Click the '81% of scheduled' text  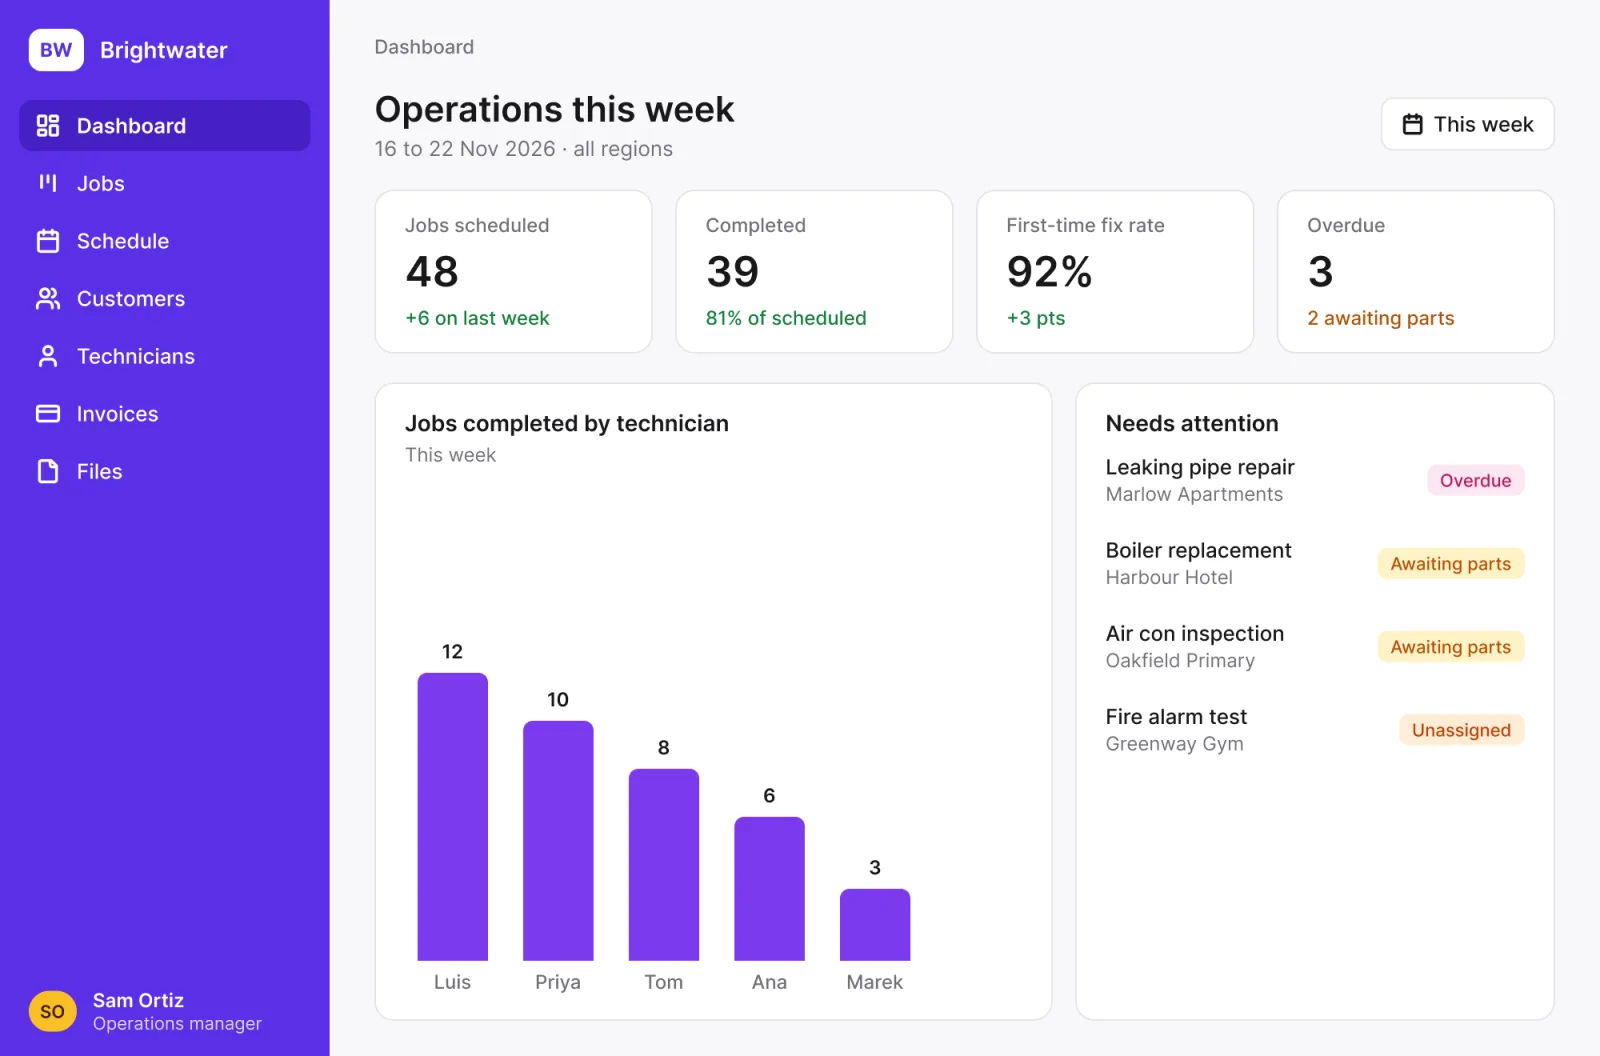[786, 318]
